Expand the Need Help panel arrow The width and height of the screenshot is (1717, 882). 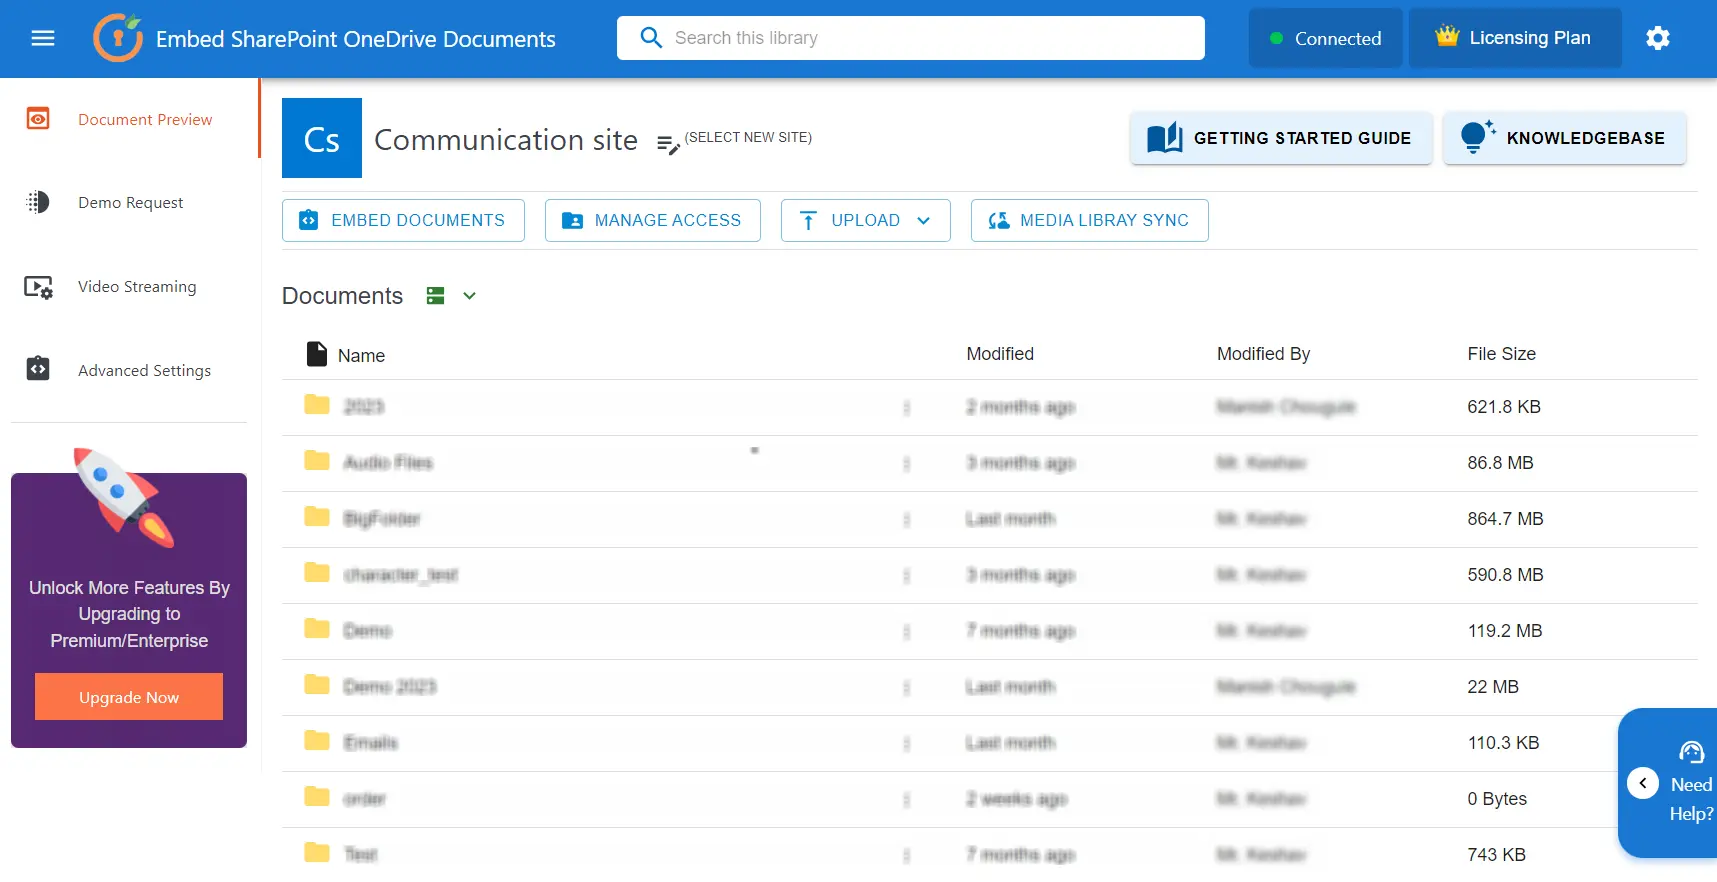click(x=1642, y=783)
